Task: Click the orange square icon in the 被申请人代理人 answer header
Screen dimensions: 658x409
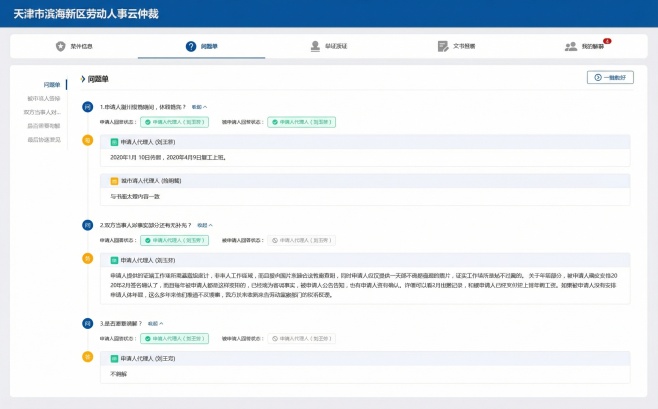Action: [114, 181]
